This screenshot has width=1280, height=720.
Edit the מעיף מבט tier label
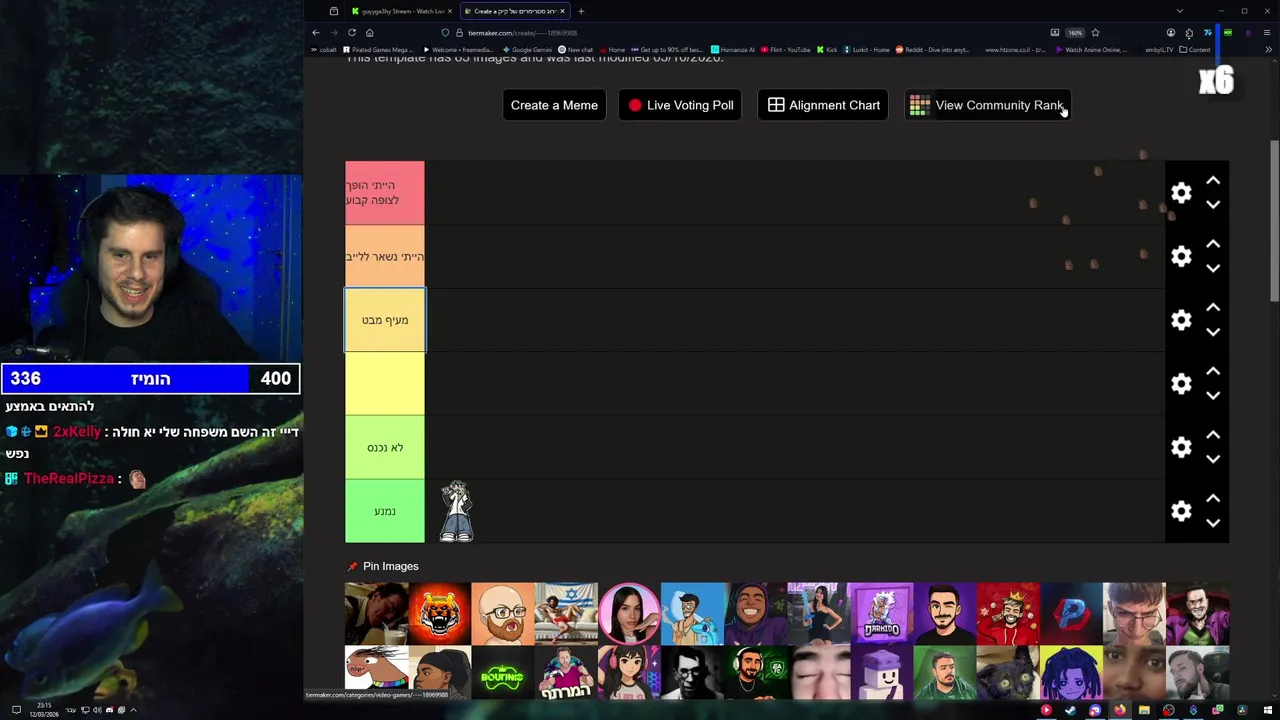(385, 320)
